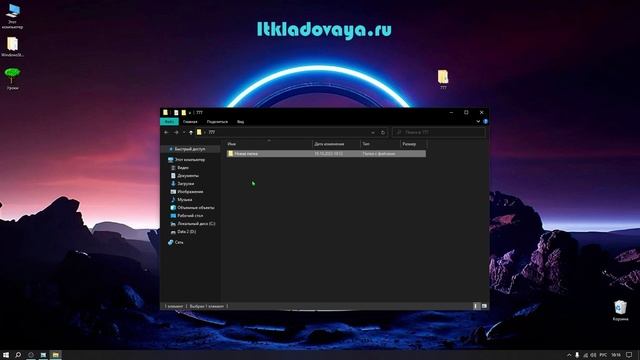Switch to the Главная ribbon tab
Screen dimensions: 640x360
[190, 122]
